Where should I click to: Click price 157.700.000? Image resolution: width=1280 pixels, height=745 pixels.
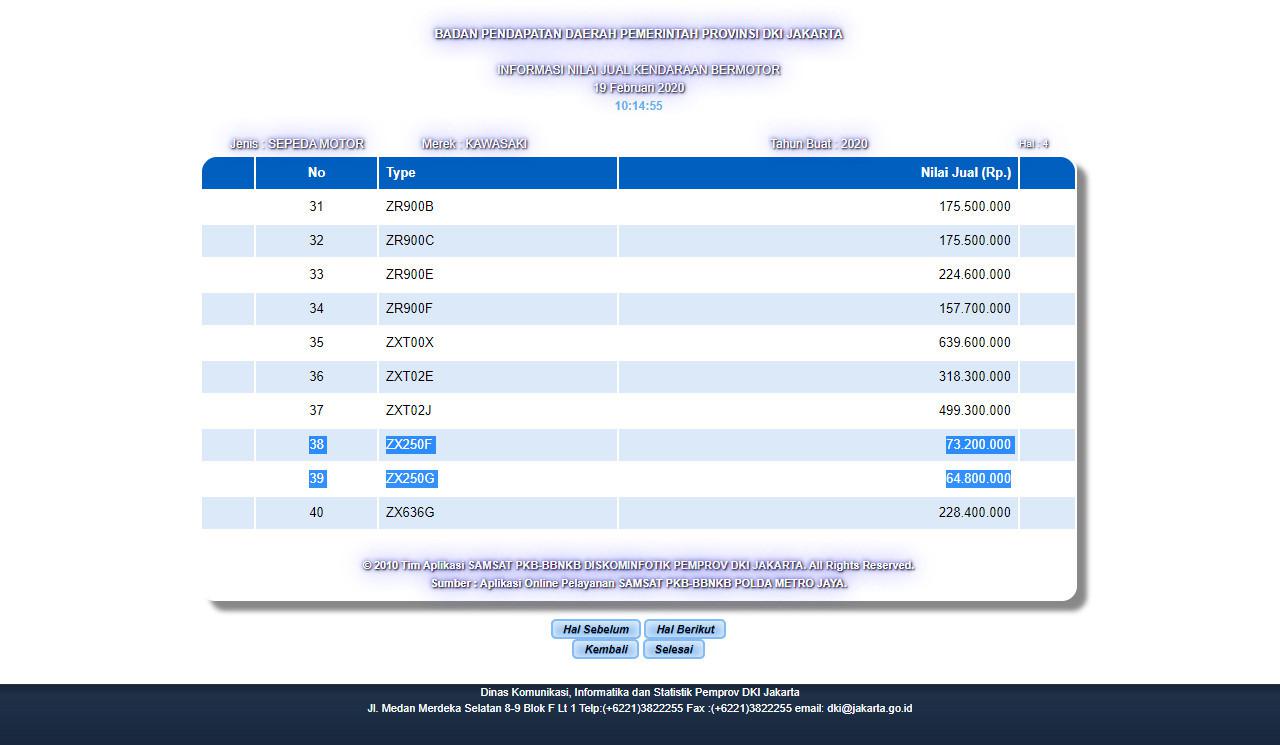pyautogui.click(x=975, y=309)
